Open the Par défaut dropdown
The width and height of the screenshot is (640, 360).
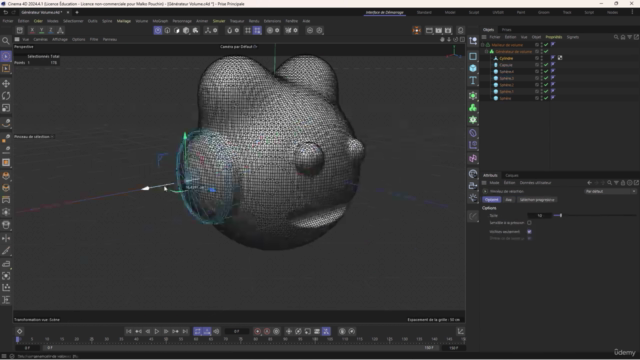[x=610, y=191]
